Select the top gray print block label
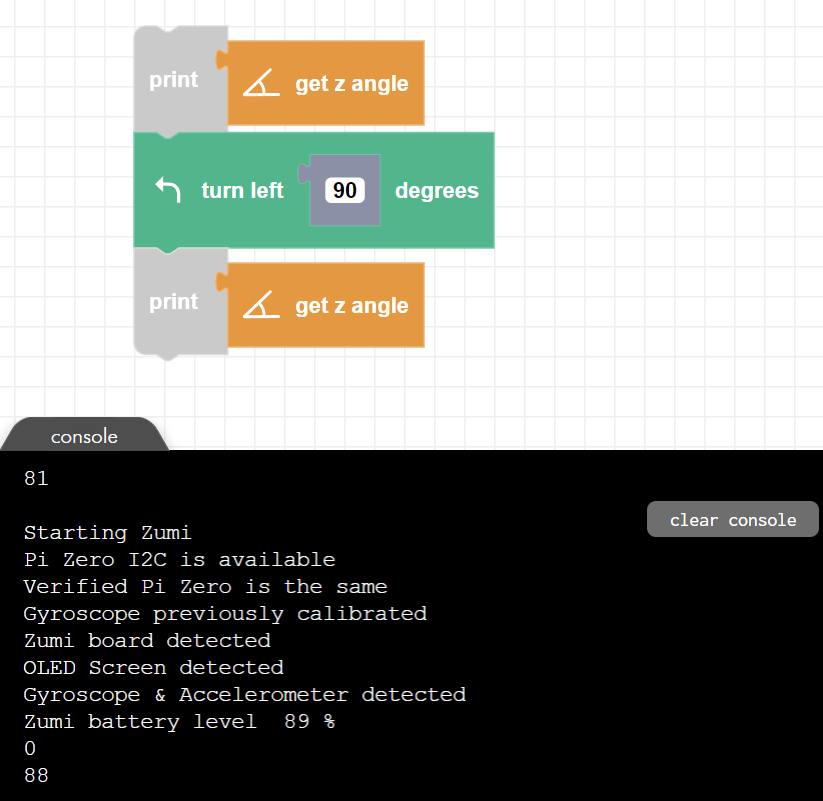Image resolution: width=823 pixels, height=801 pixels. [x=174, y=80]
